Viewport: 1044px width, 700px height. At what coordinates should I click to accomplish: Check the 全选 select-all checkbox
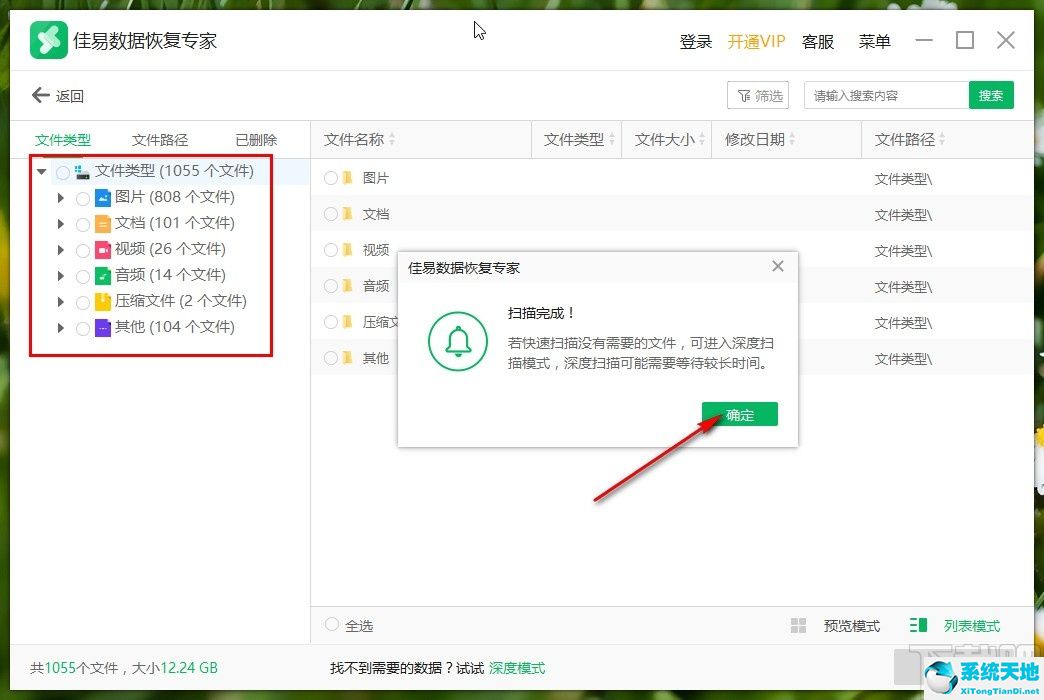click(x=330, y=625)
